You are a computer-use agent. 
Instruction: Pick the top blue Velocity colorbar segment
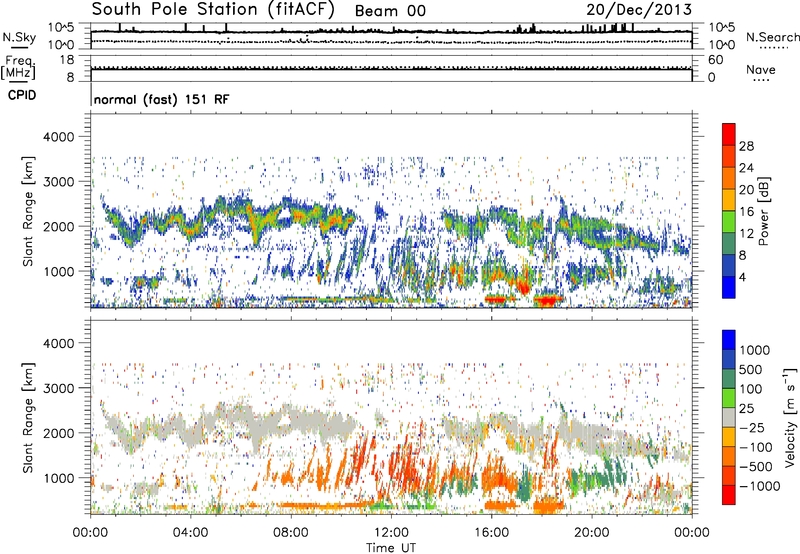click(x=729, y=340)
